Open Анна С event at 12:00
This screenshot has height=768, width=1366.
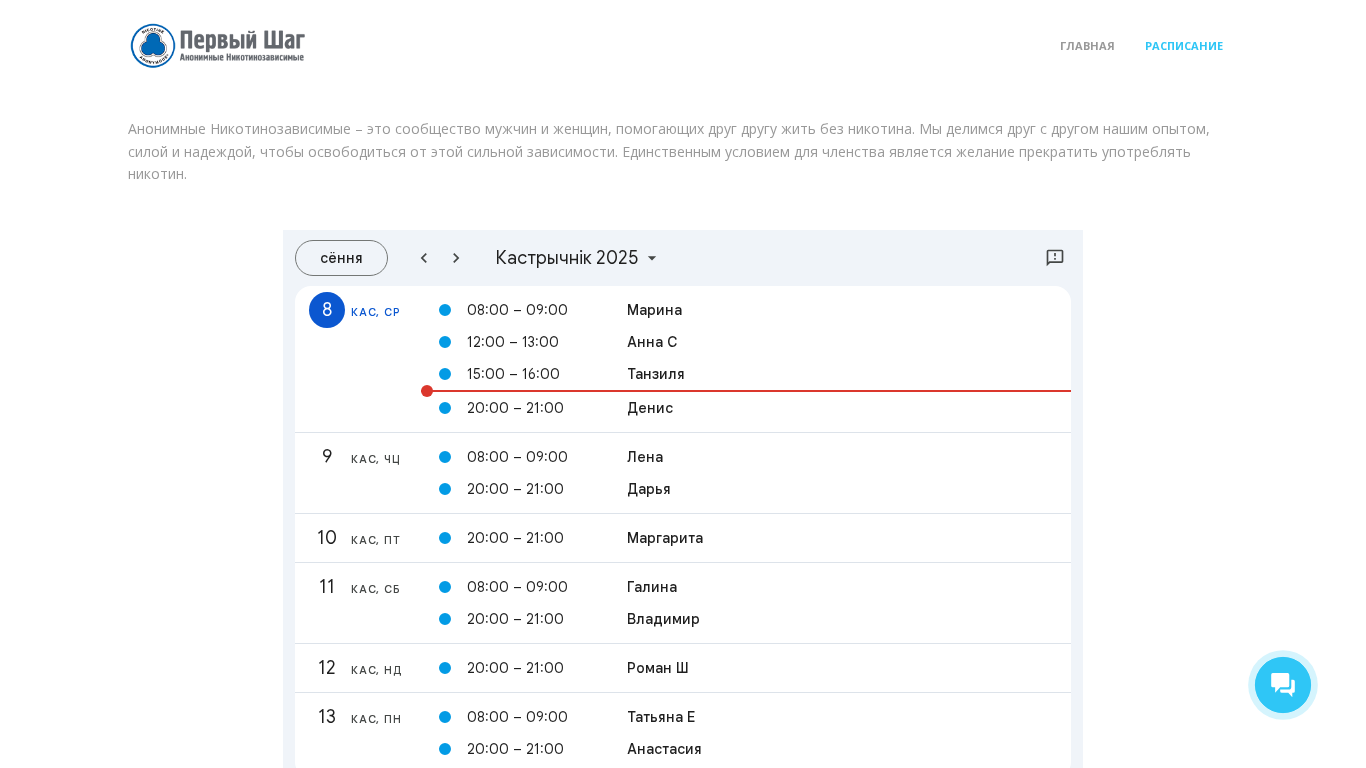652,342
